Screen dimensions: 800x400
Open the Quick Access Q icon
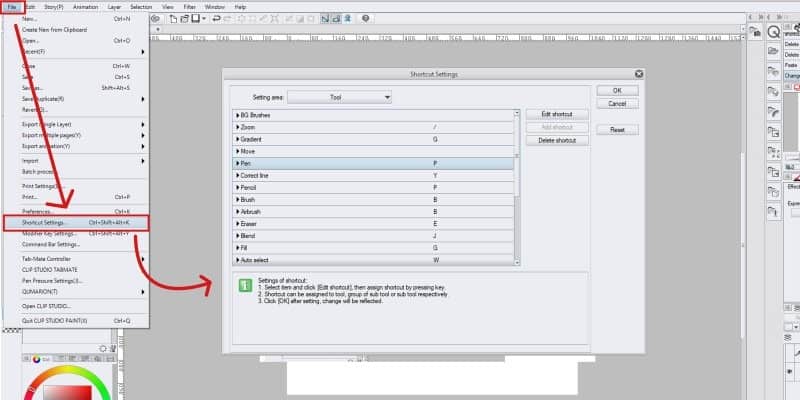tap(774, 32)
